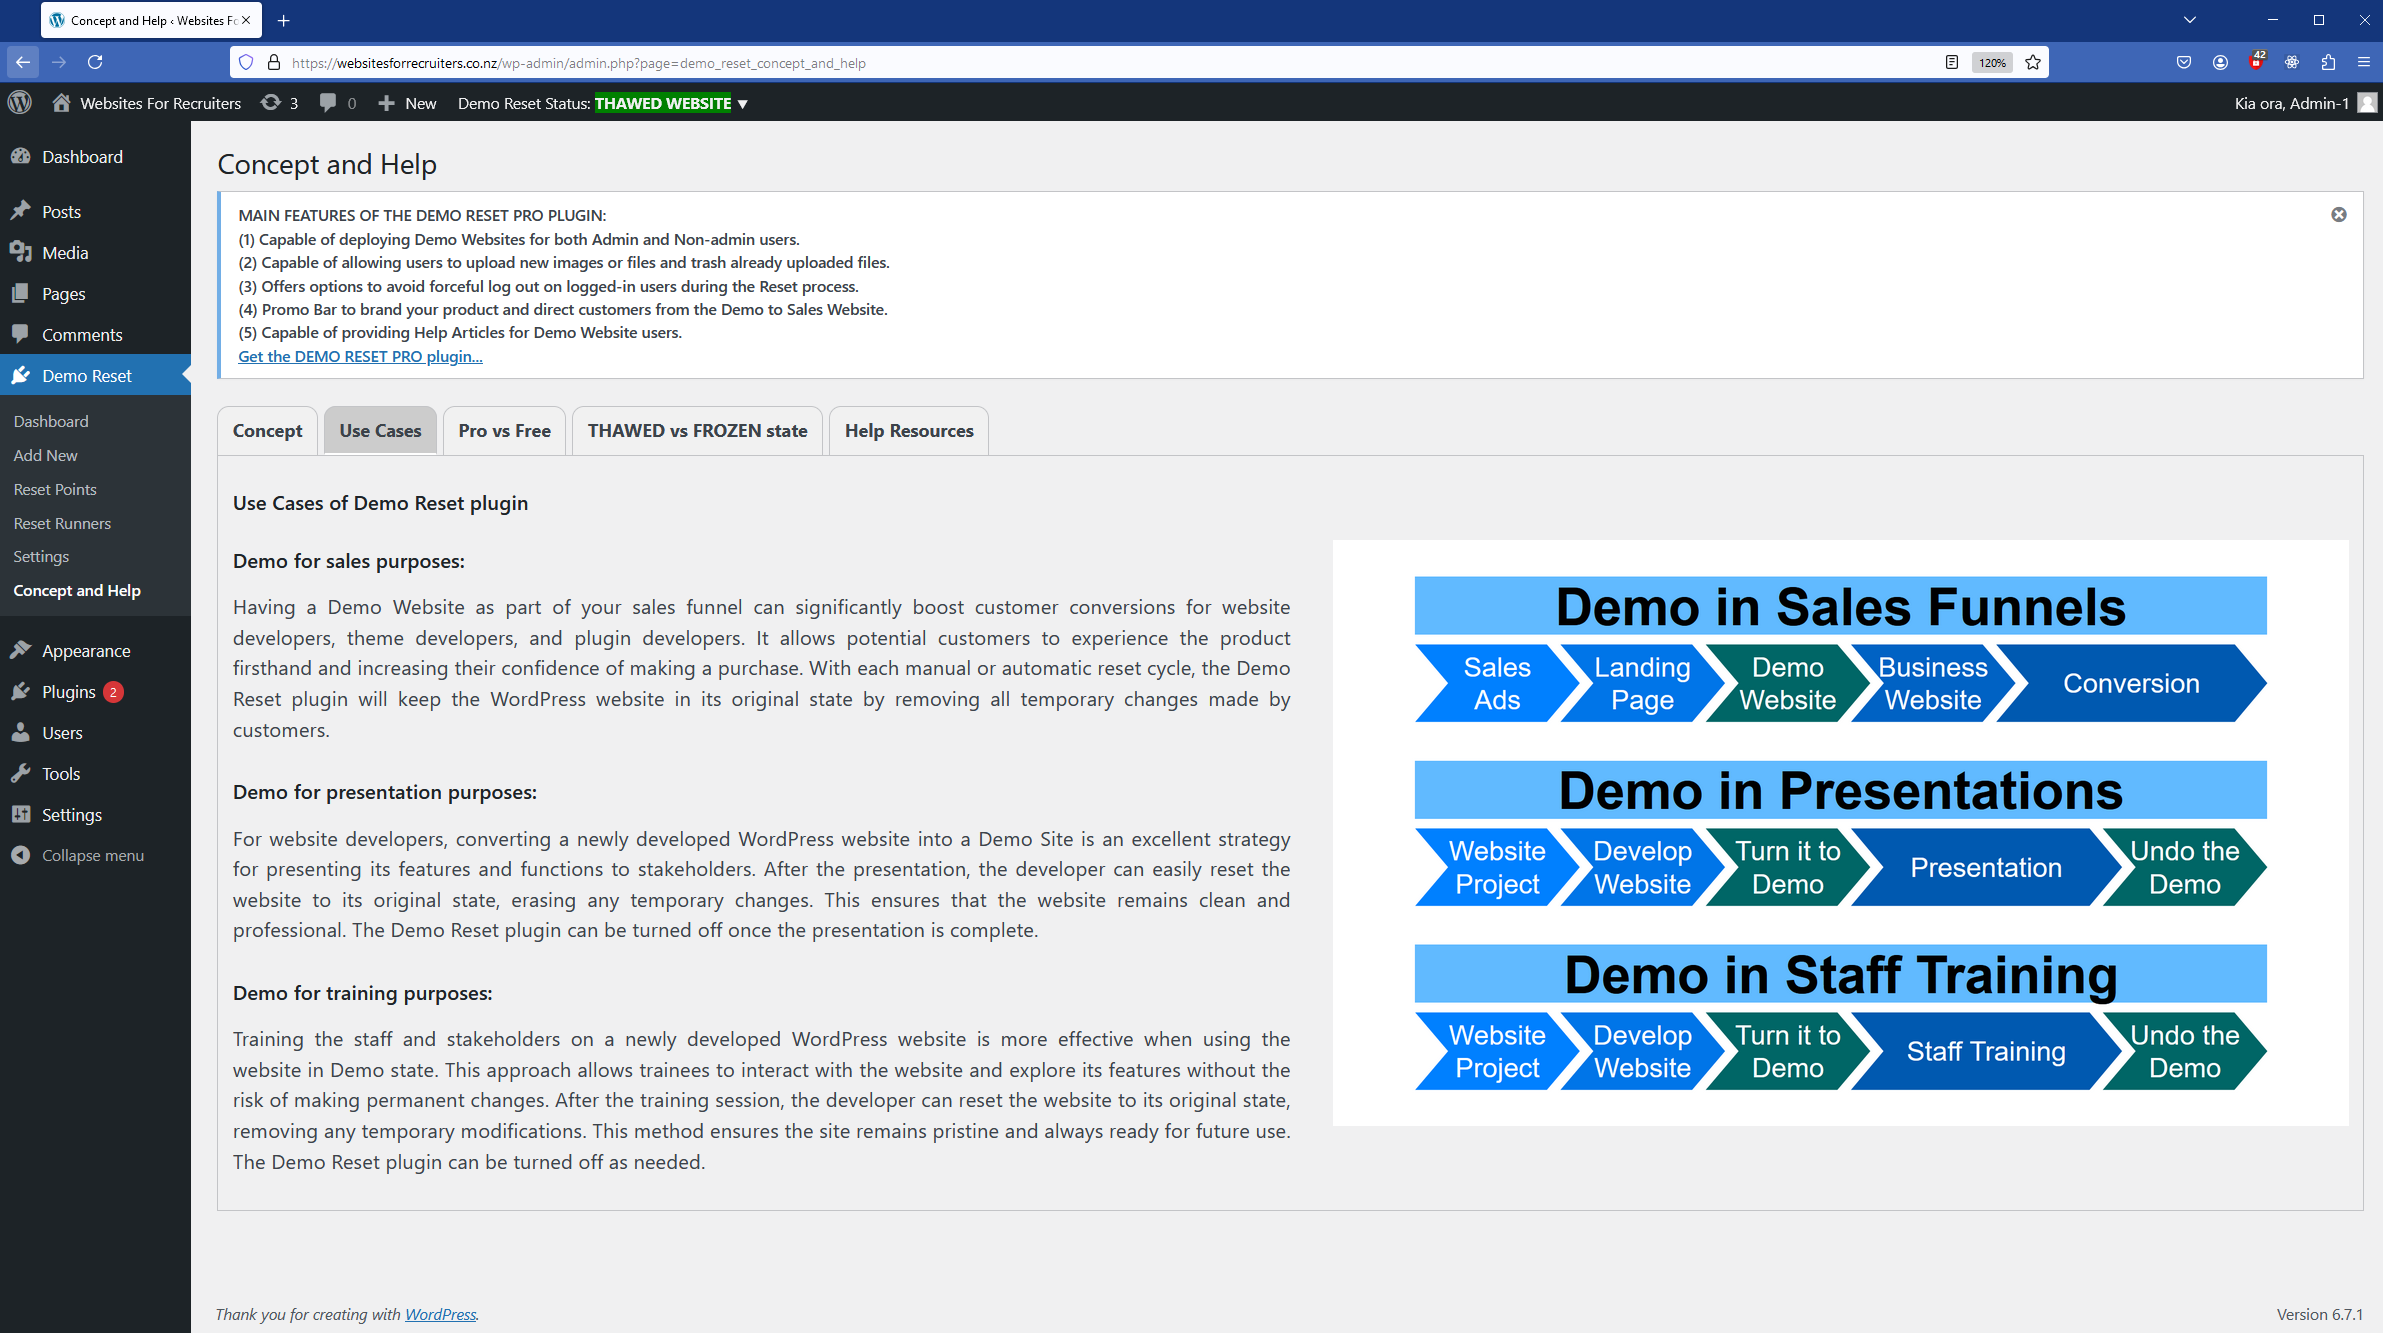Switch to the Concept tab

267,431
